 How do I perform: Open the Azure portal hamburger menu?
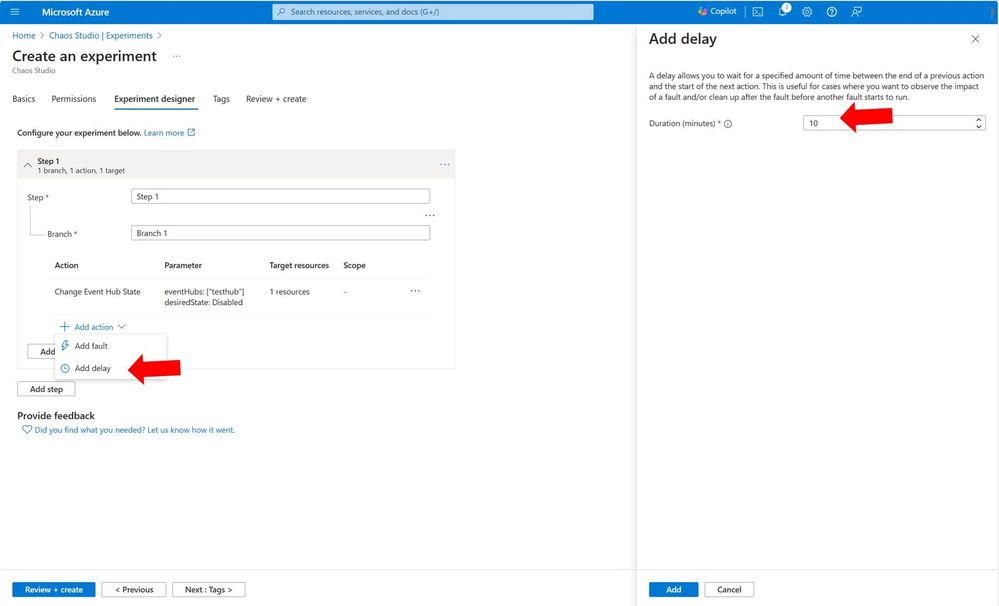click(15, 11)
